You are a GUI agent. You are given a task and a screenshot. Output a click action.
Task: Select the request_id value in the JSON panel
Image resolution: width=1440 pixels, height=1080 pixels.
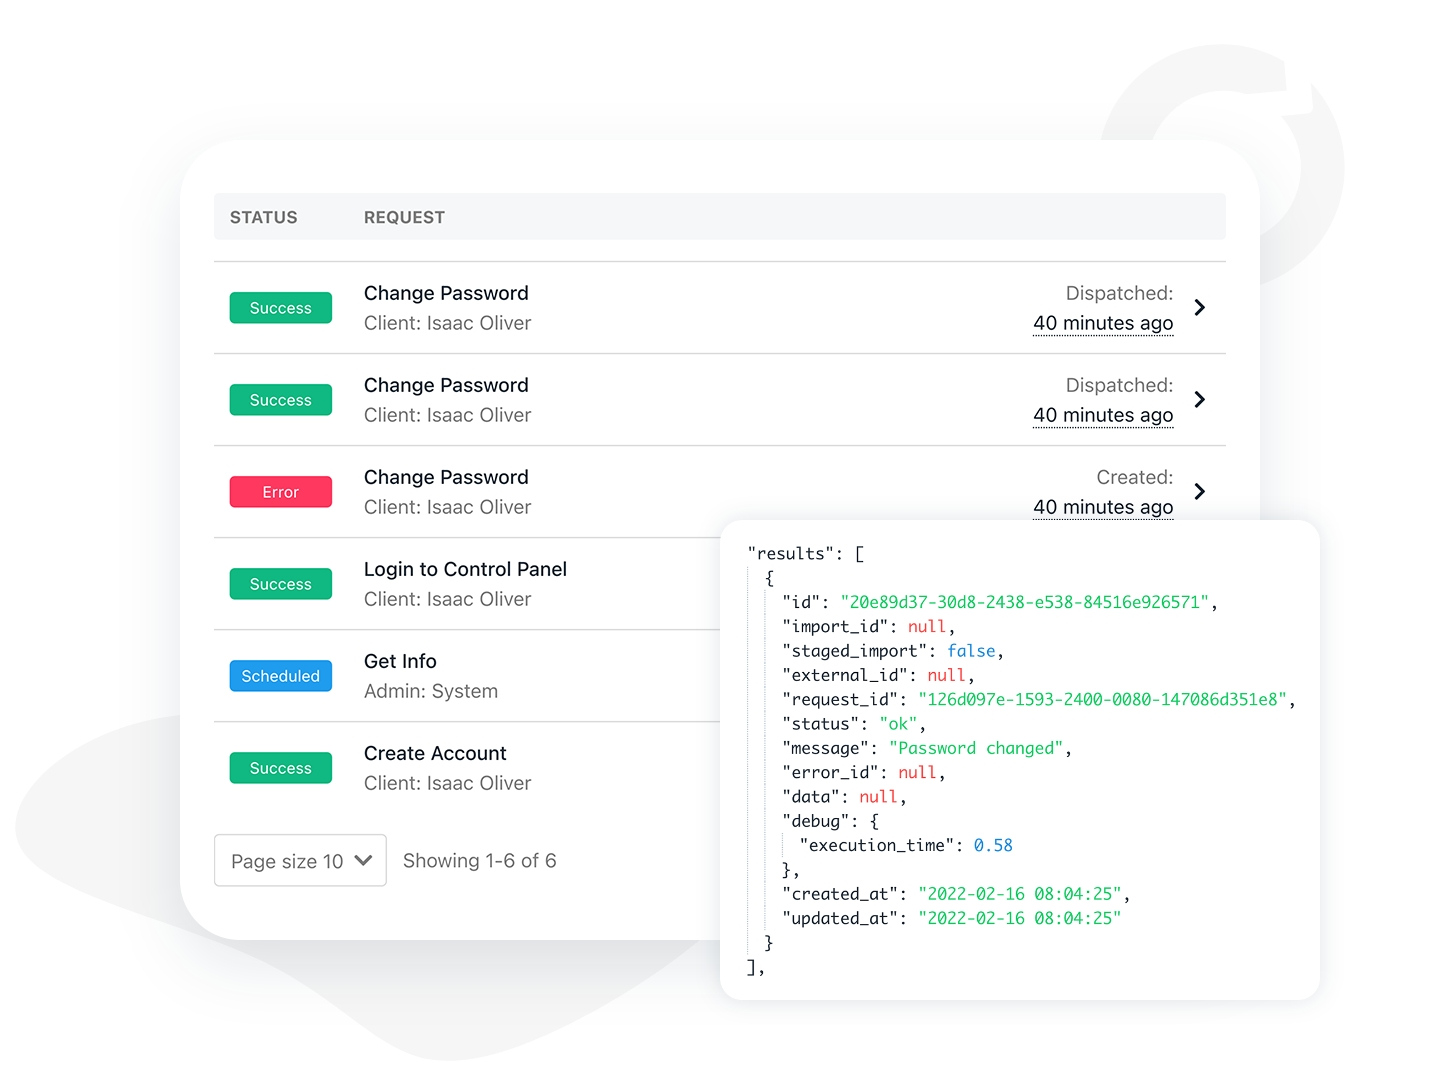(x=1100, y=700)
